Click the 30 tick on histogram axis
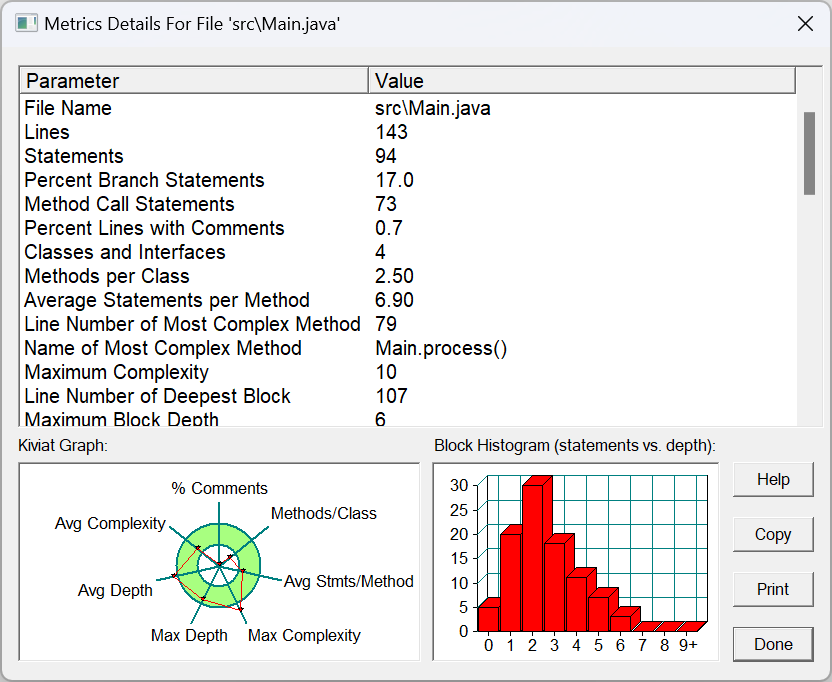Screen dimensions: 832x682 459,485
